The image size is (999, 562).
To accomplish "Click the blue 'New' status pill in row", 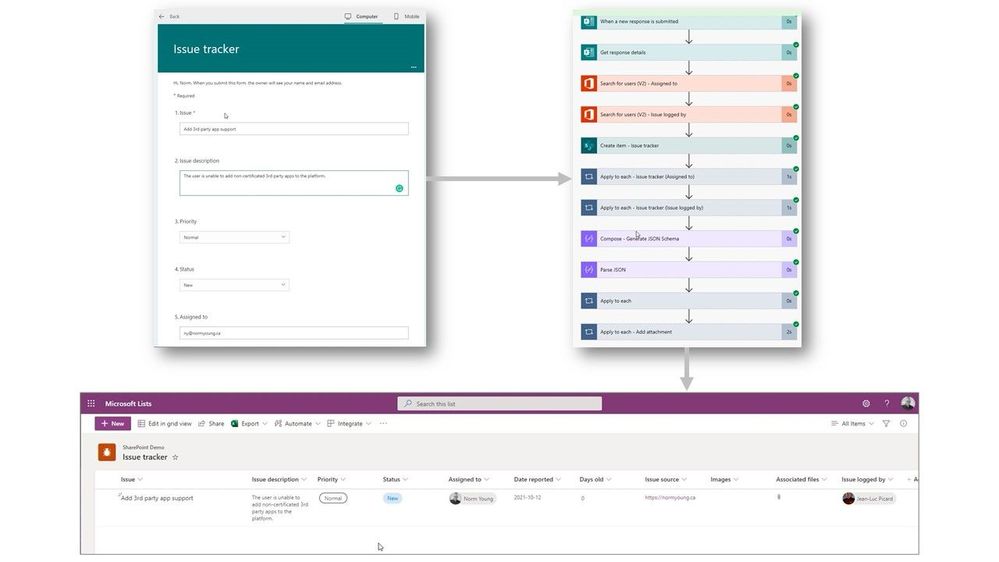I will point(392,498).
